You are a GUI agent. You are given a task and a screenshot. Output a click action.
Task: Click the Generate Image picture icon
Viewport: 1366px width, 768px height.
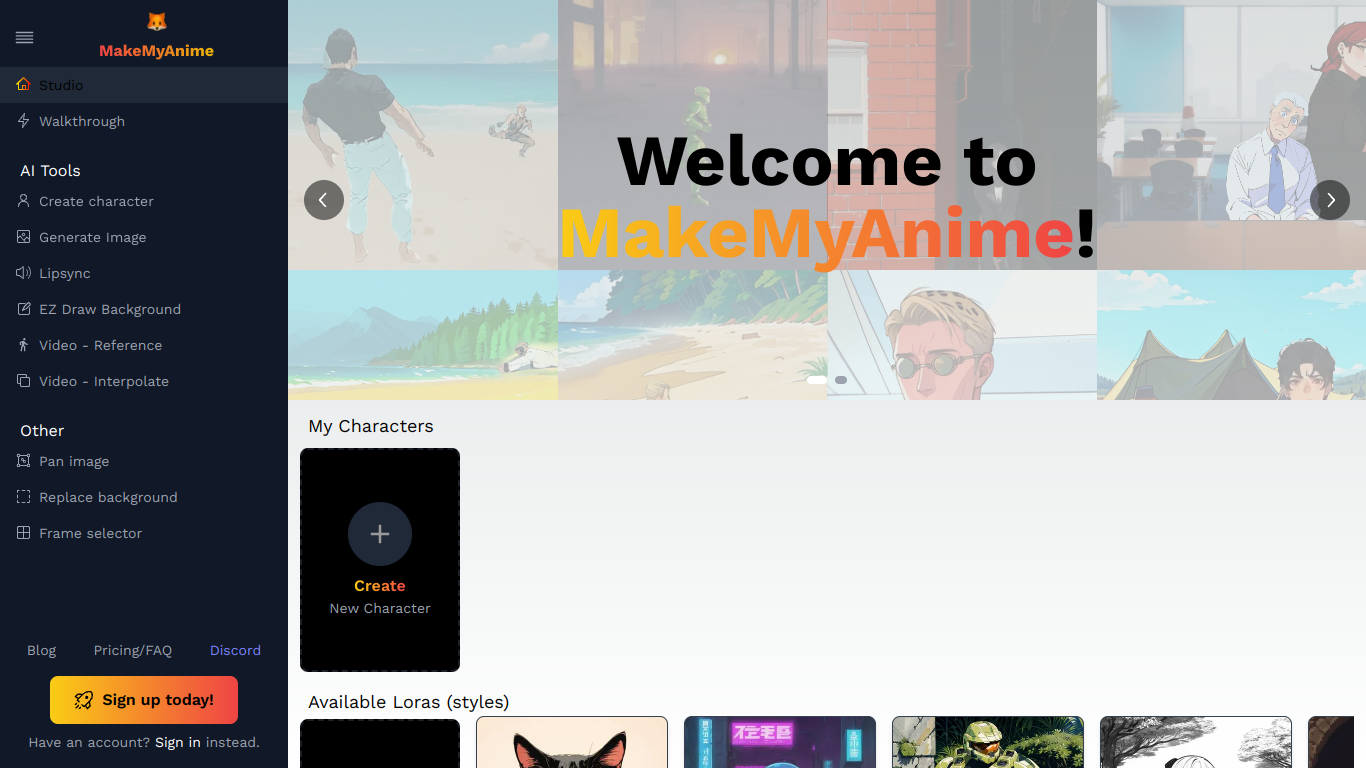pos(24,237)
